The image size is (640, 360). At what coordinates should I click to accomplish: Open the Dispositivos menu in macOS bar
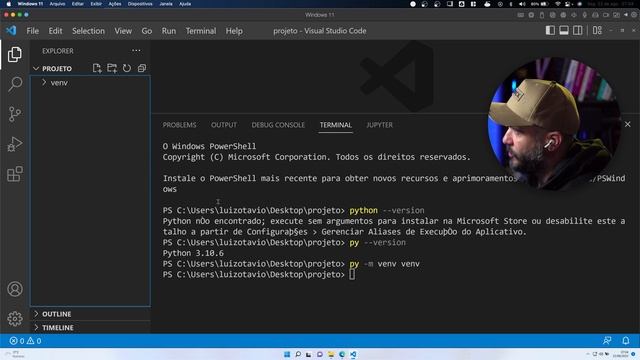tap(140, 4)
